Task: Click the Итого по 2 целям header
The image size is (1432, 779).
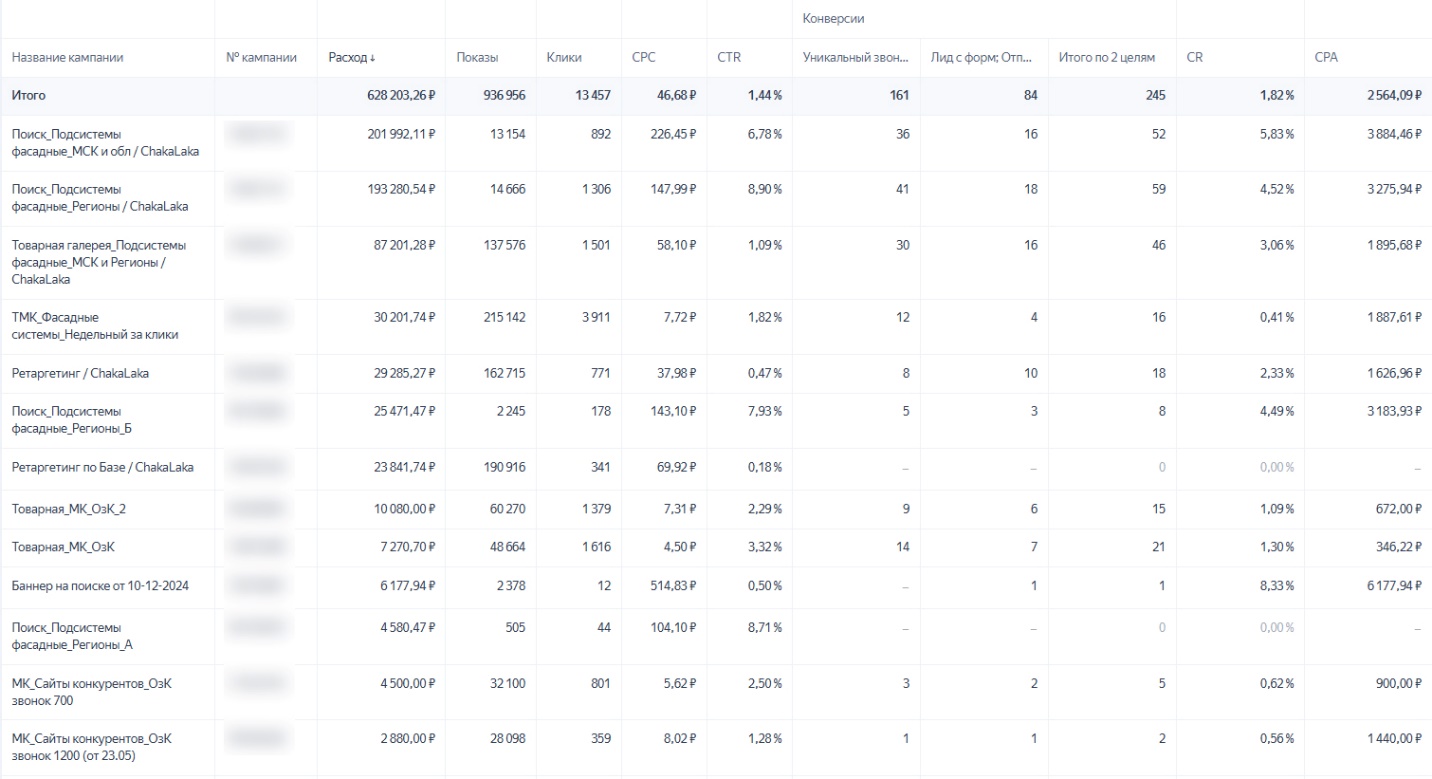Action: [x=1107, y=58]
